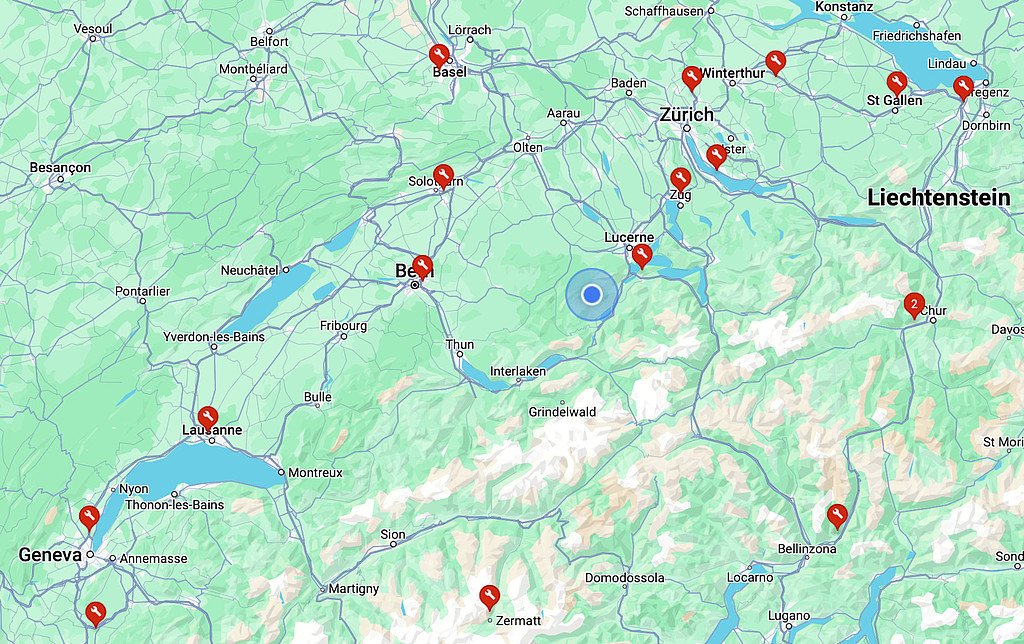Select the service pin near Lucerne
This screenshot has width=1024, height=644.
pyautogui.click(x=642, y=255)
